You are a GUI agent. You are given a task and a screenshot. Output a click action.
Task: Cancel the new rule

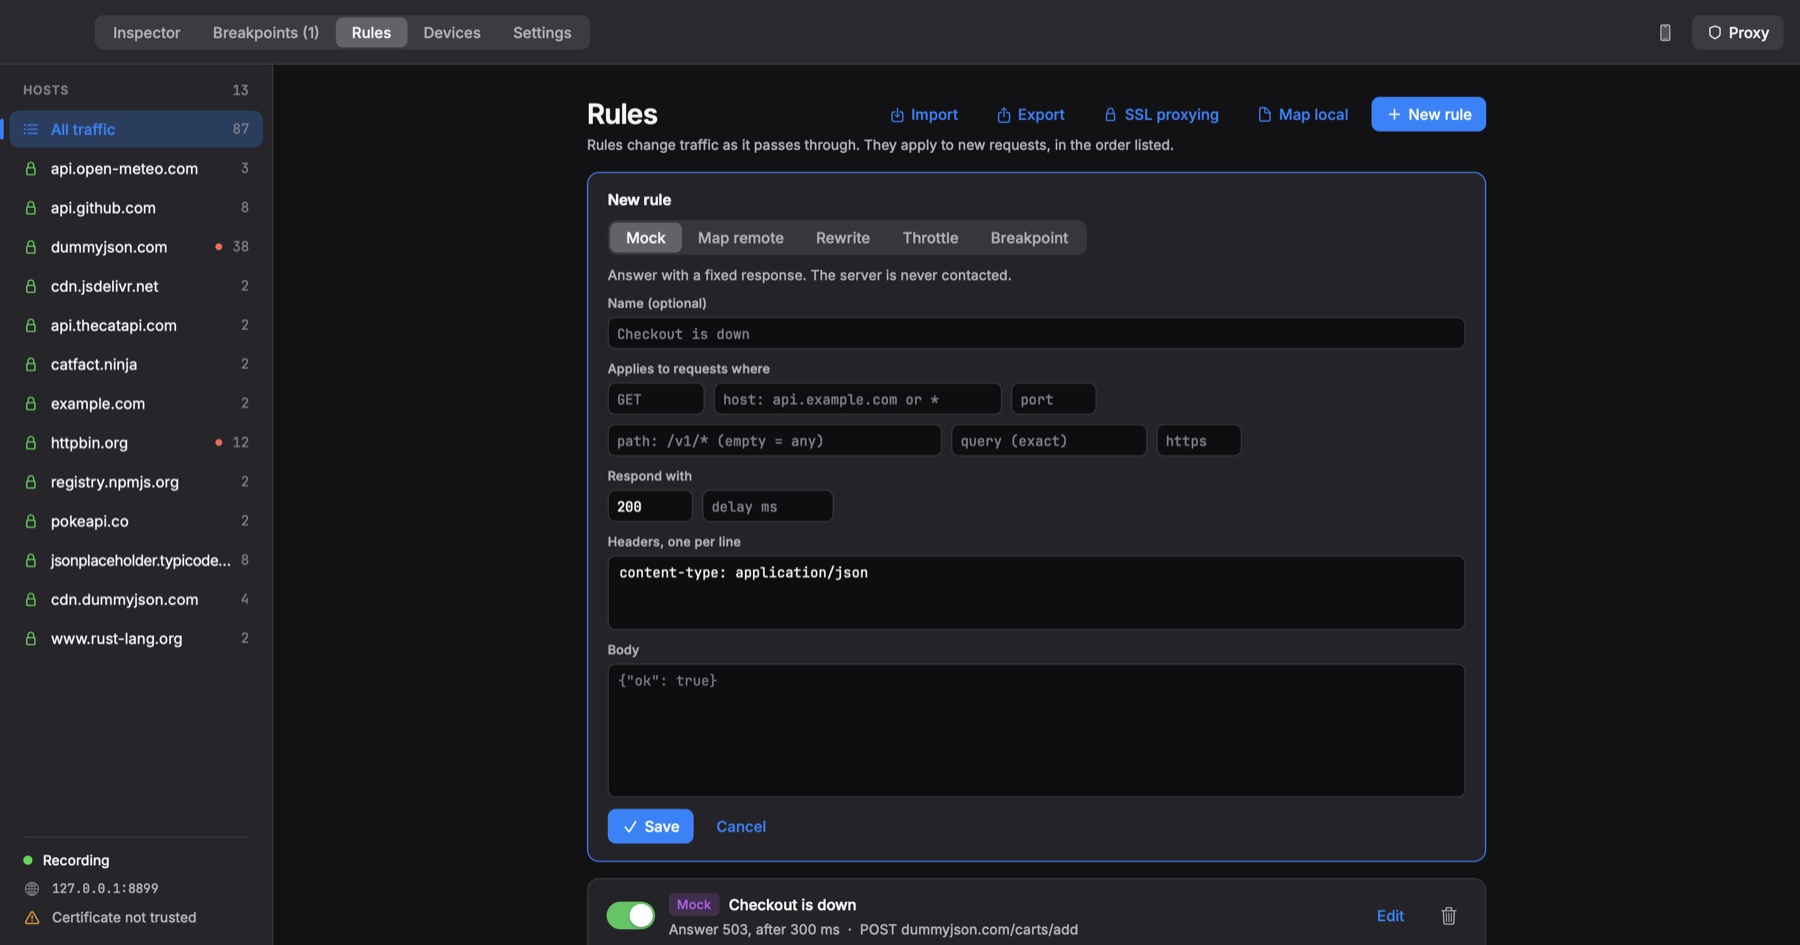741,826
